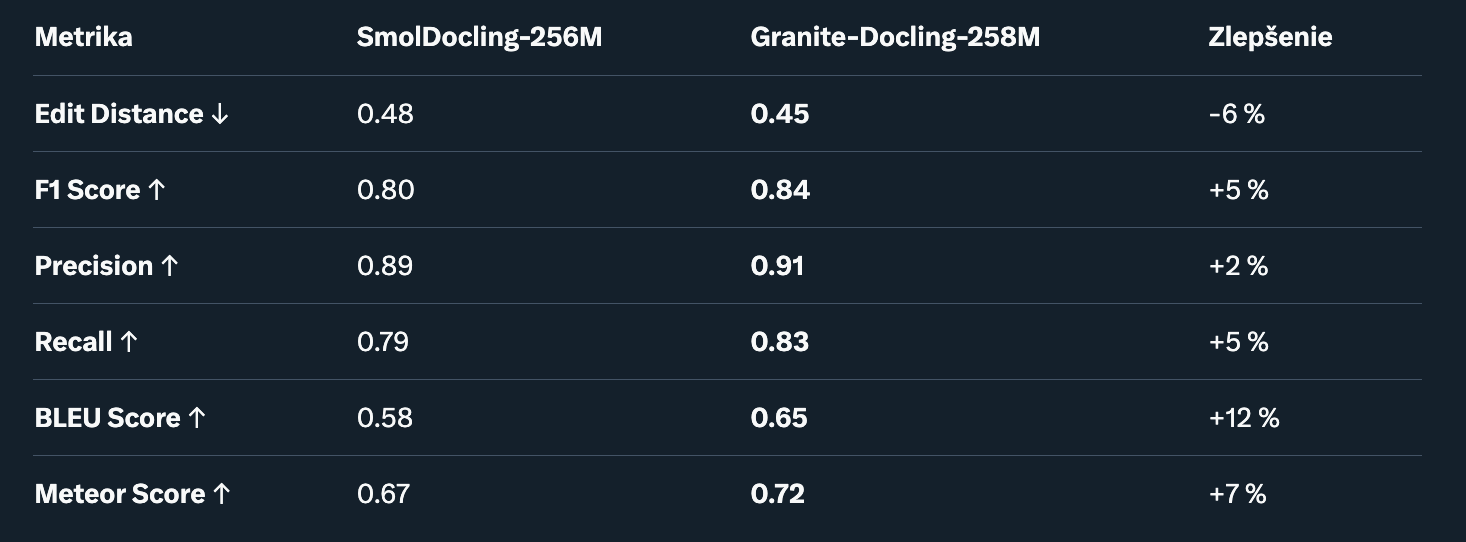The image size is (1466, 542).
Task: Click the -6 % improvement cell
Action: (1237, 114)
